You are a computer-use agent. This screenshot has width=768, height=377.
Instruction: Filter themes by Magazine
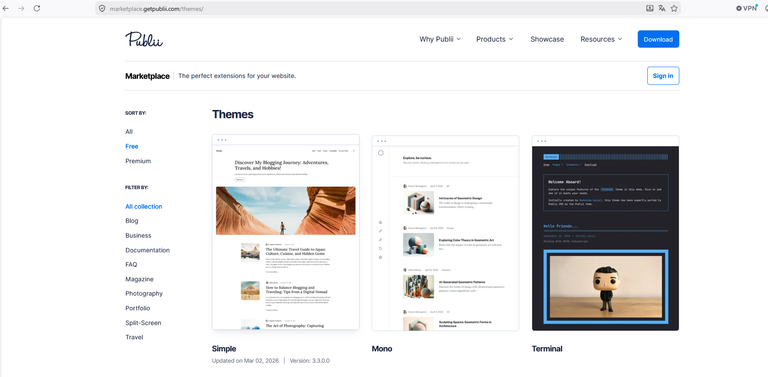point(139,279)
